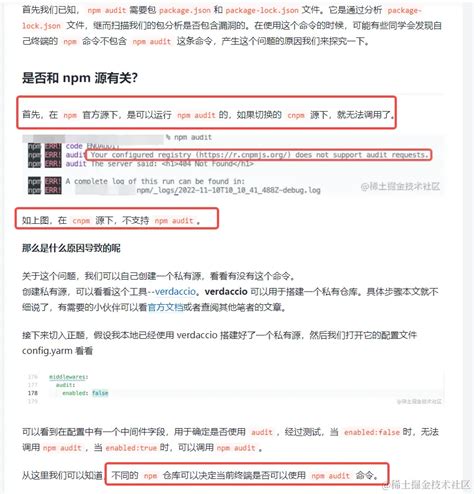Image resolution: width=474 pixels, height=494 pixels.
Task: Open the verdaccio hyperlink
Action: point(175,292)
